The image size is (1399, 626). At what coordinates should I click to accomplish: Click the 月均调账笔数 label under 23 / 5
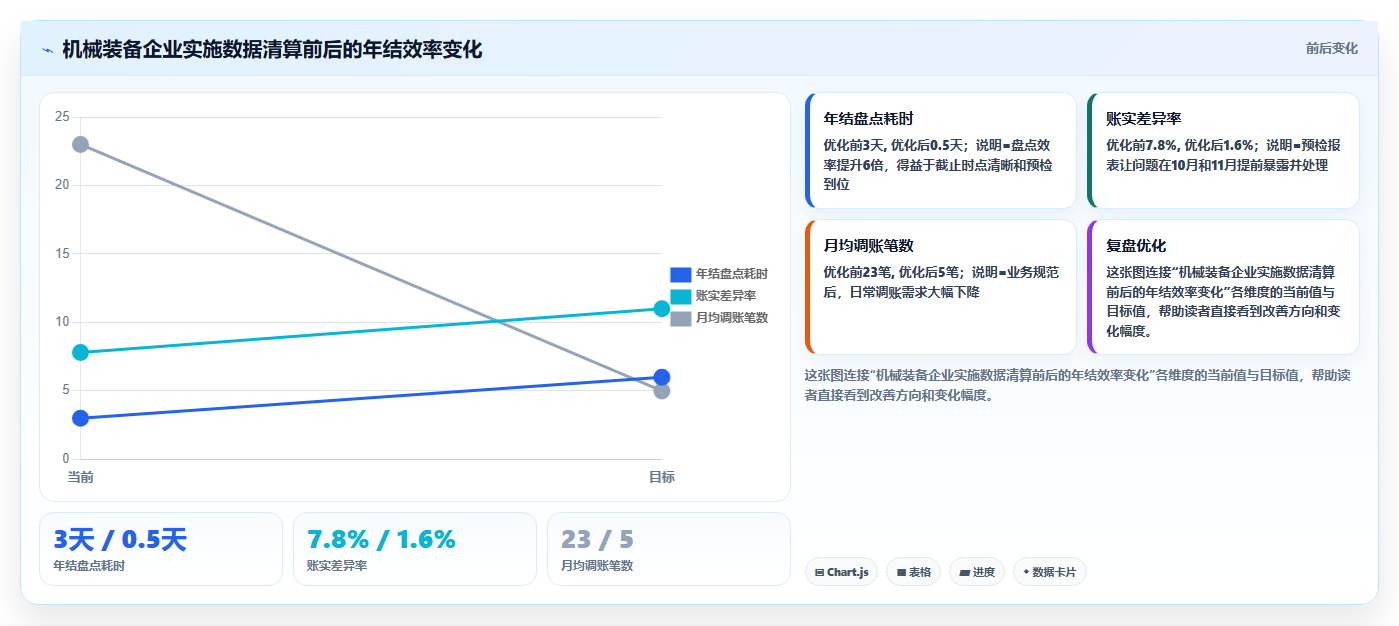pos(597,566)
